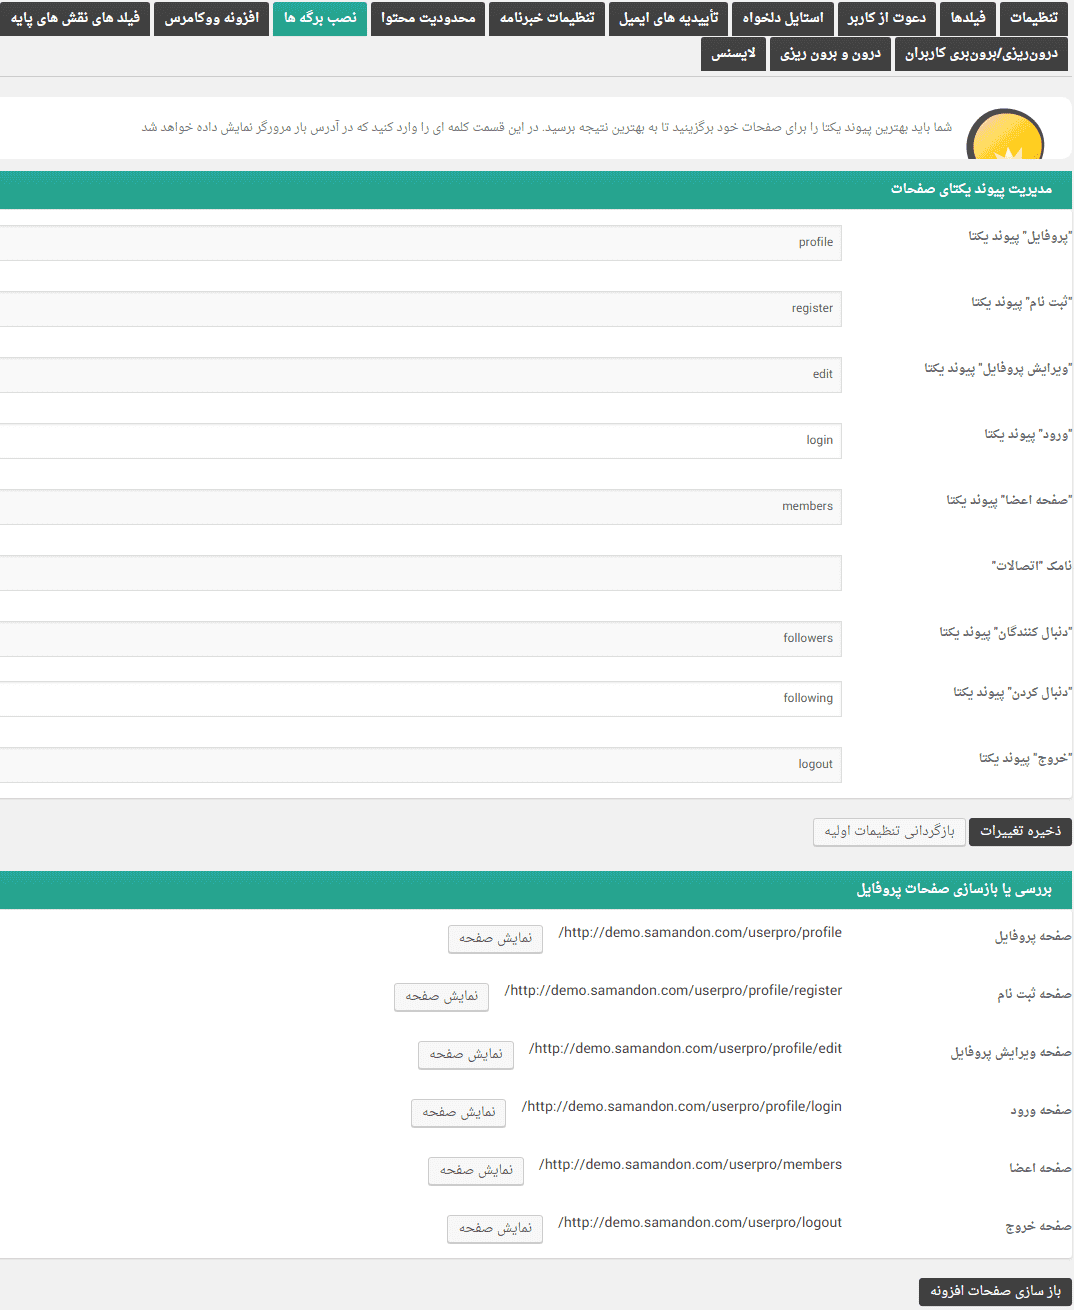
Task: Click the userpro/logout URL text
Action: click(700, 1223)
